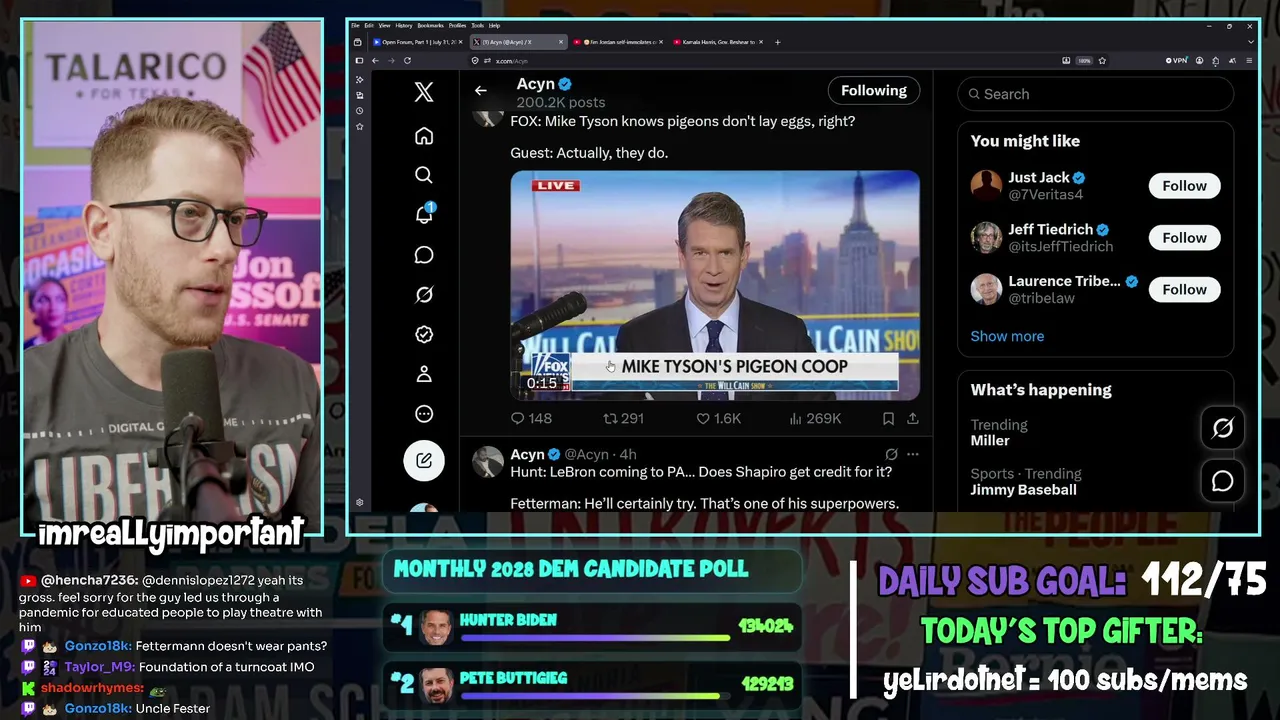Image resolution: width=1280 pixels, height=720 pixels.
Task: Repost the pigeon post with 291 reposts
Action: pyautogui.click(x=623, y=418)
